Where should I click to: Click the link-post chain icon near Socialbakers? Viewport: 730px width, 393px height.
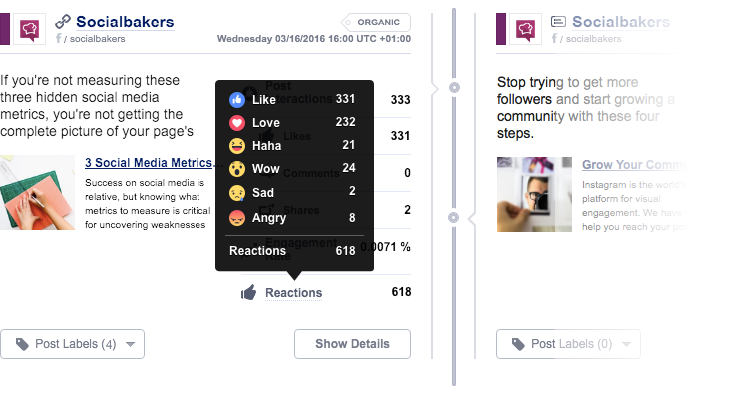point(63,21)
